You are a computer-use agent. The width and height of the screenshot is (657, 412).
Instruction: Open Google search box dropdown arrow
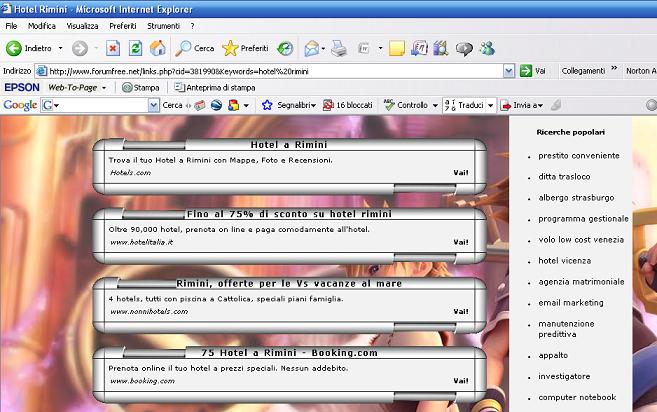154,105
